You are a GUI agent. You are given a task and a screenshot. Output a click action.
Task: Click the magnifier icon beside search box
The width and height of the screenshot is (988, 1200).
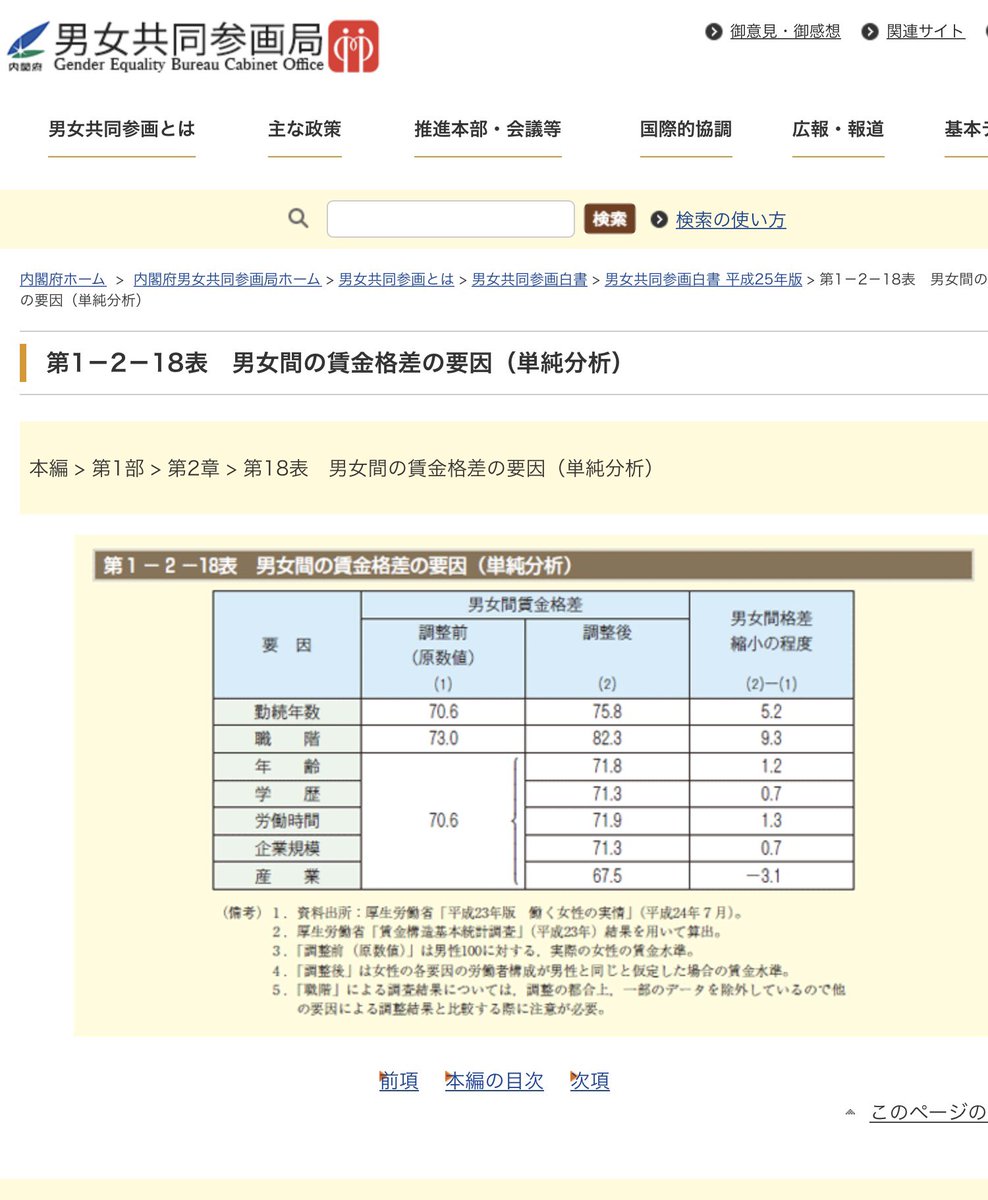tap(298, 218)
